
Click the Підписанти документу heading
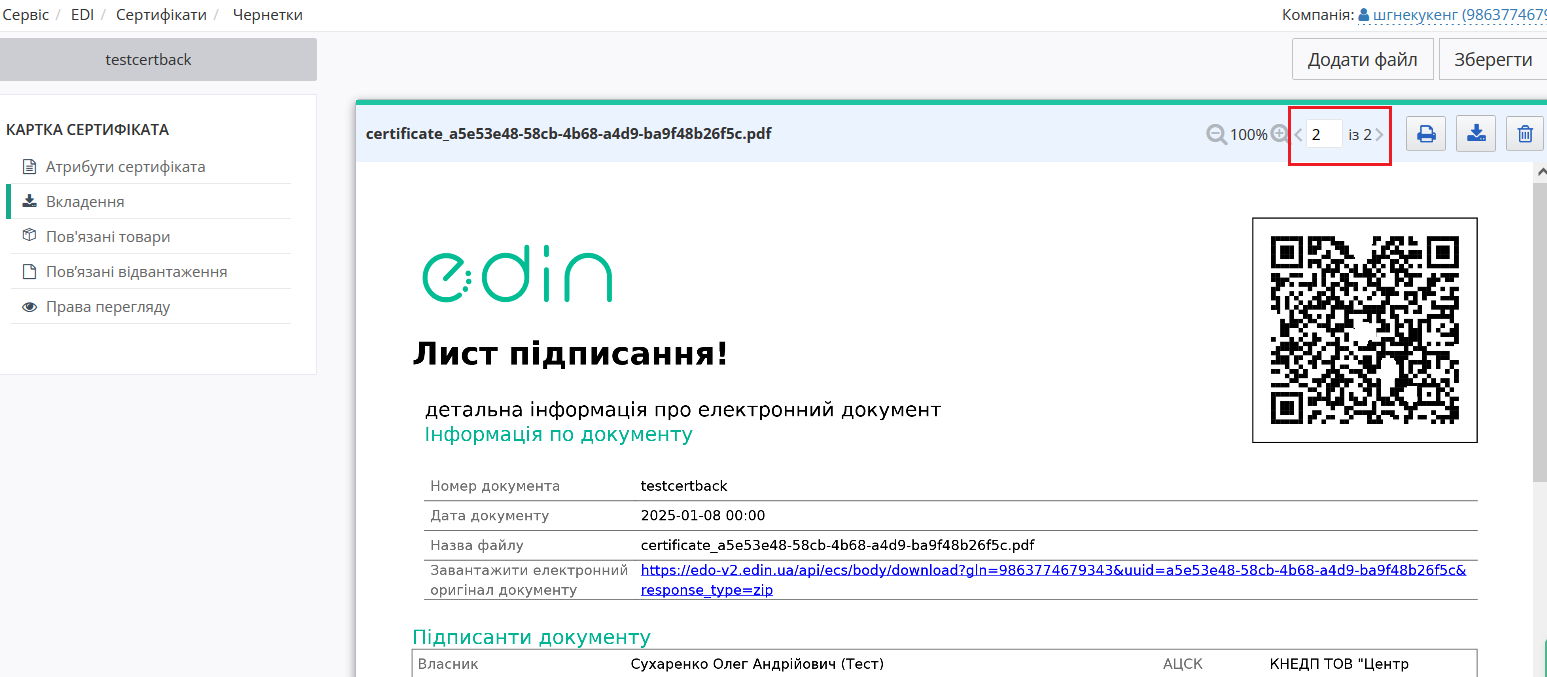tap(531, 637)
